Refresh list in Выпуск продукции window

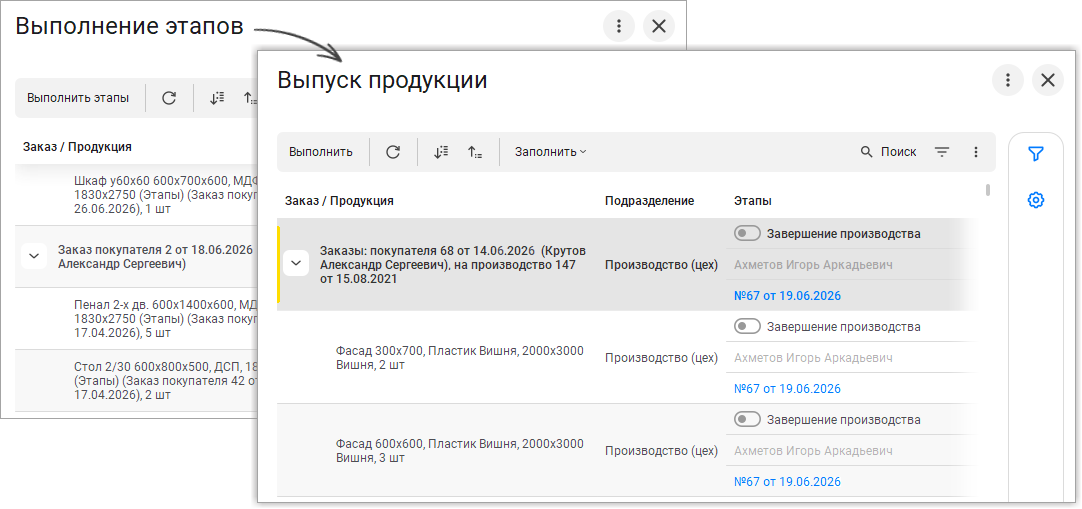click(x=393, y=152)
